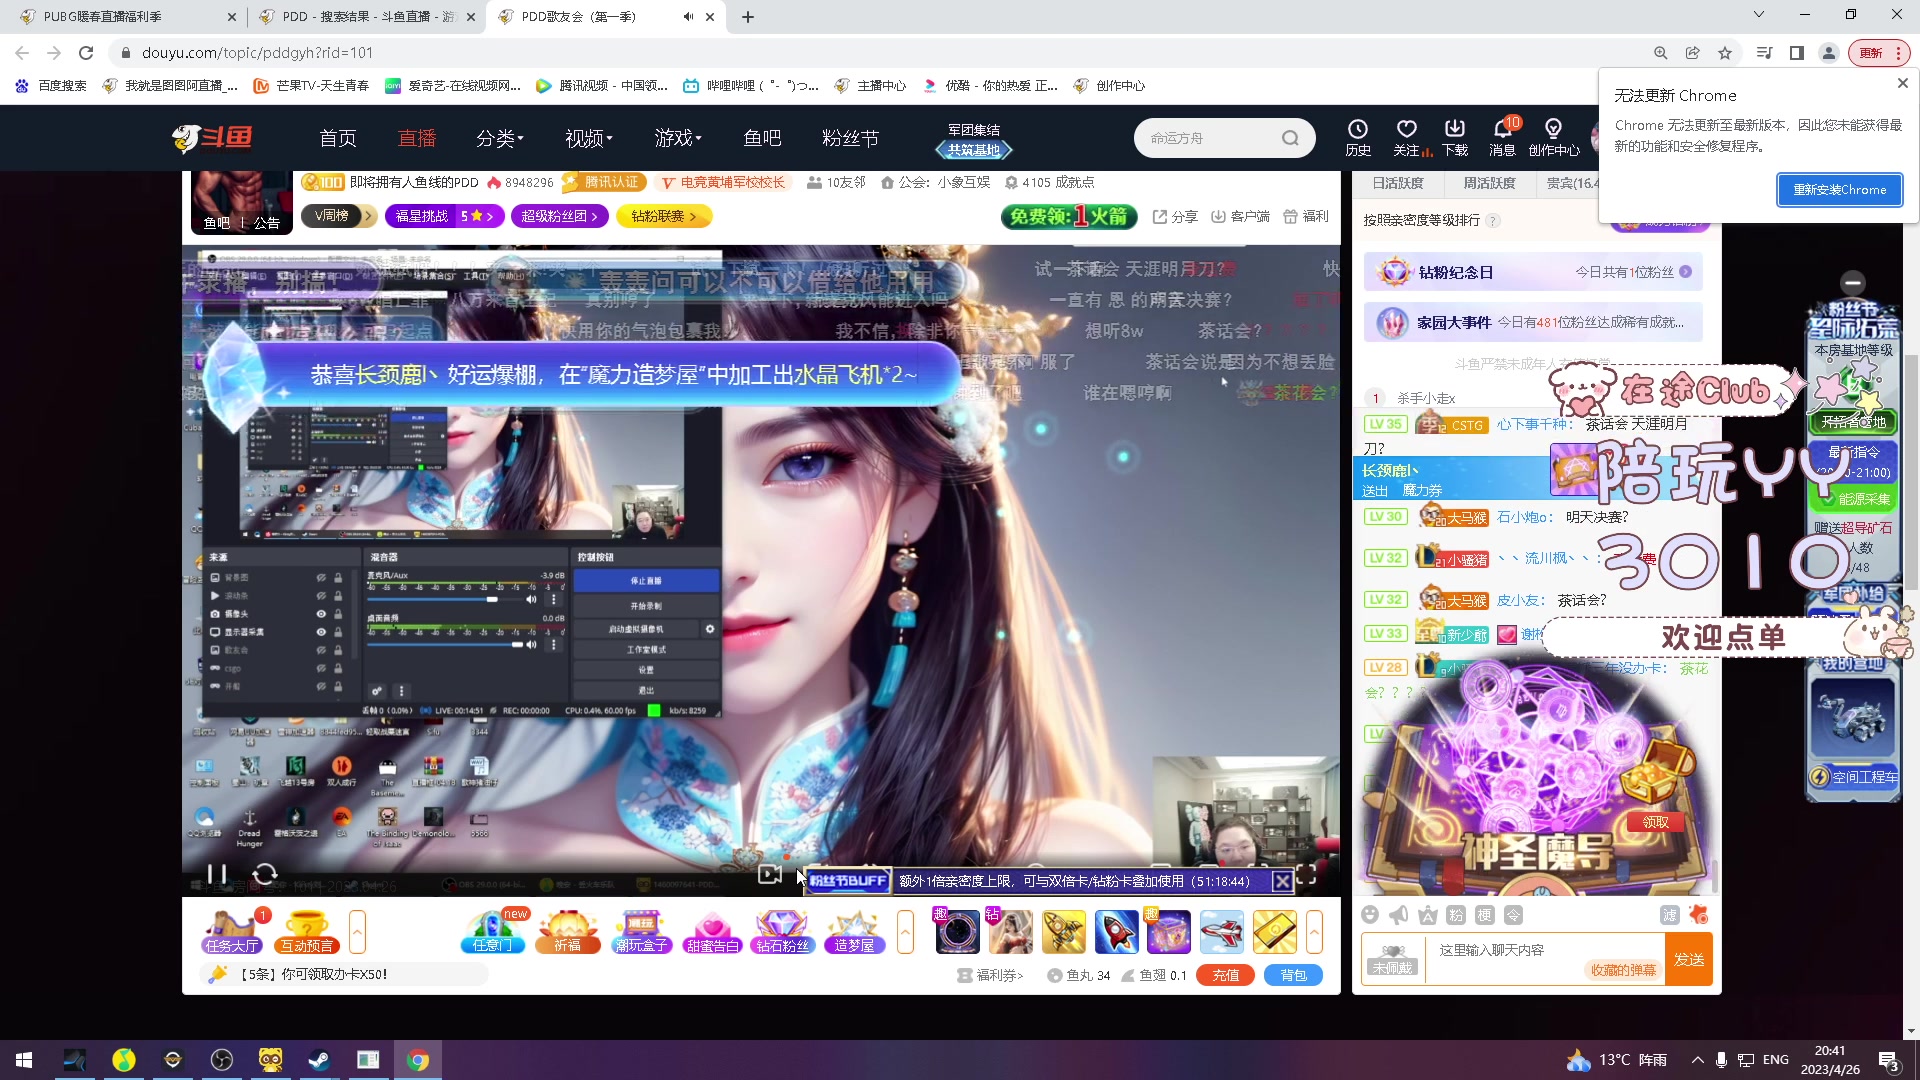
Task: Select the red airplane gift
Action: 1221,932
